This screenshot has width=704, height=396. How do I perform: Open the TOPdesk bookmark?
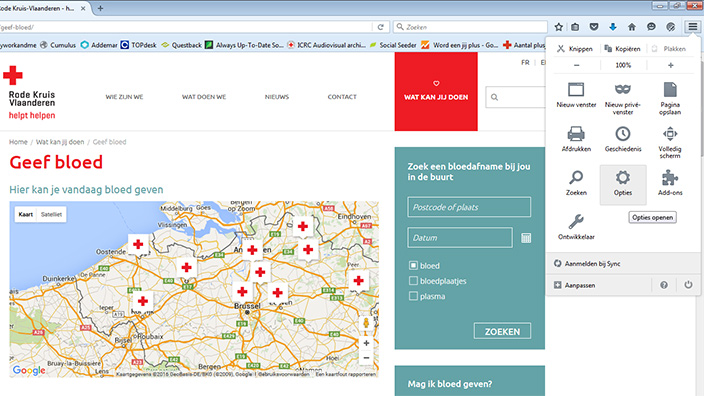(x=139, y=45)
